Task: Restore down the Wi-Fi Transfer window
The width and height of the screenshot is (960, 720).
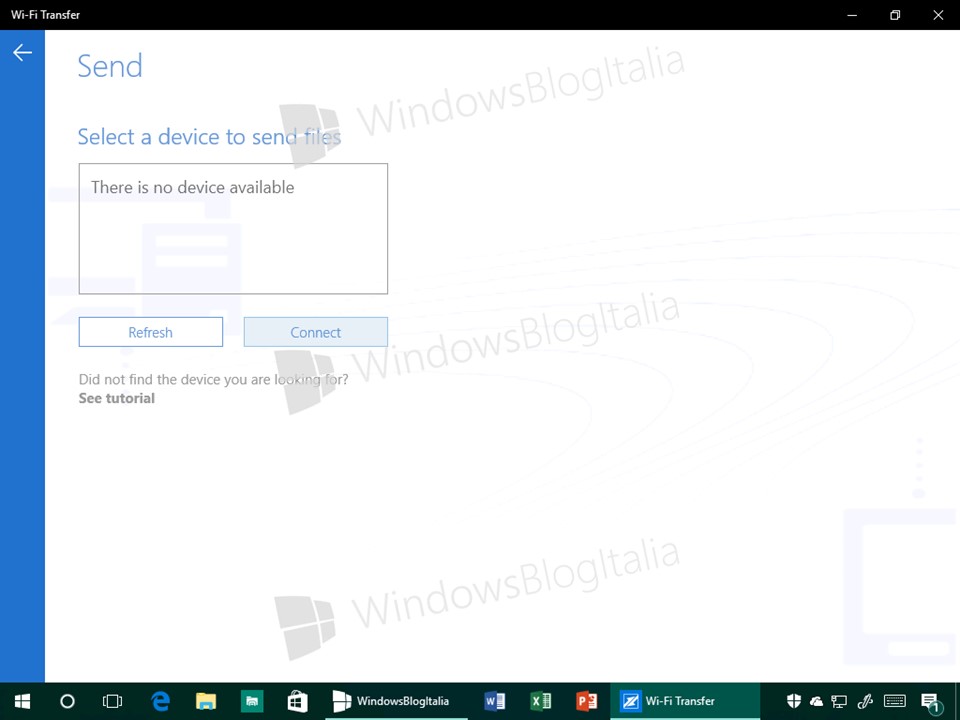Action: pos(895,15)
